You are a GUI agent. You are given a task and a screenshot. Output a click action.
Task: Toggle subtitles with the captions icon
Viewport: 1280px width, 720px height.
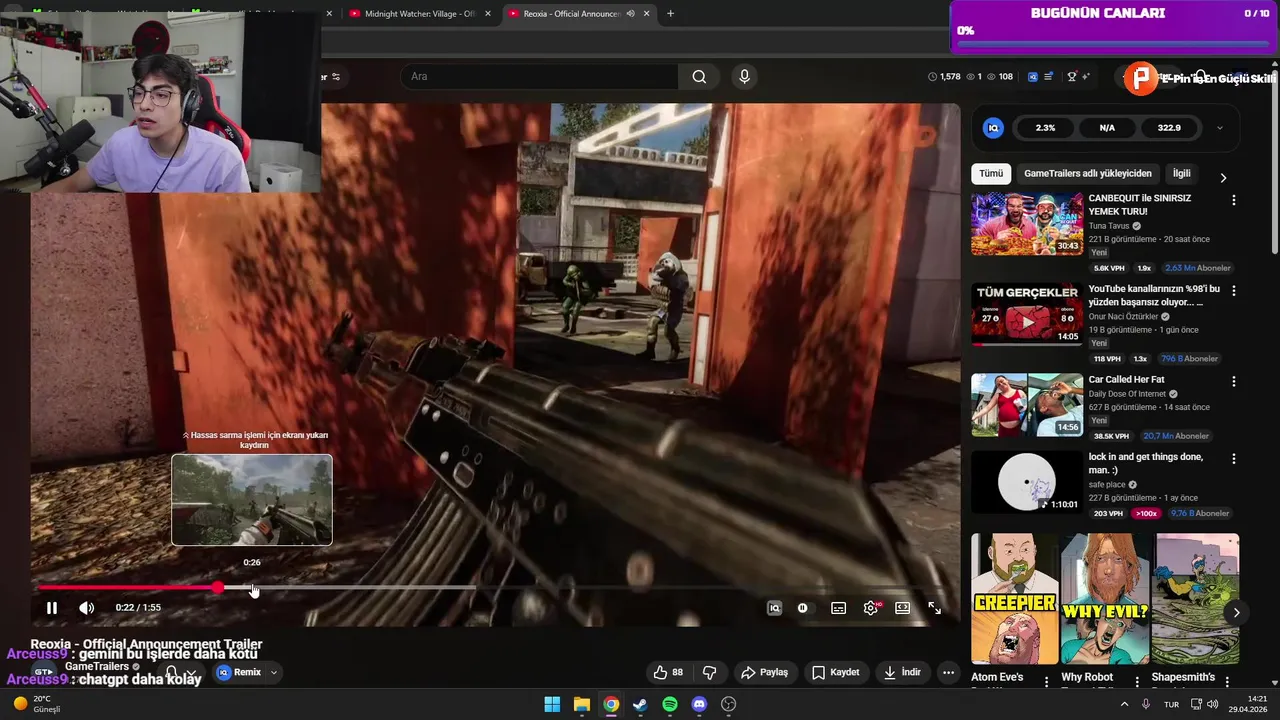[839, 608]
